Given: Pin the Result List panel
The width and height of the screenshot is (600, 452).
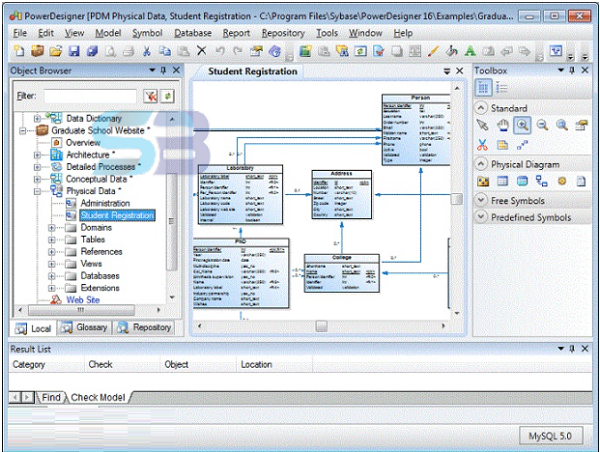Looking at the screenshot, I should click(572, 349).
